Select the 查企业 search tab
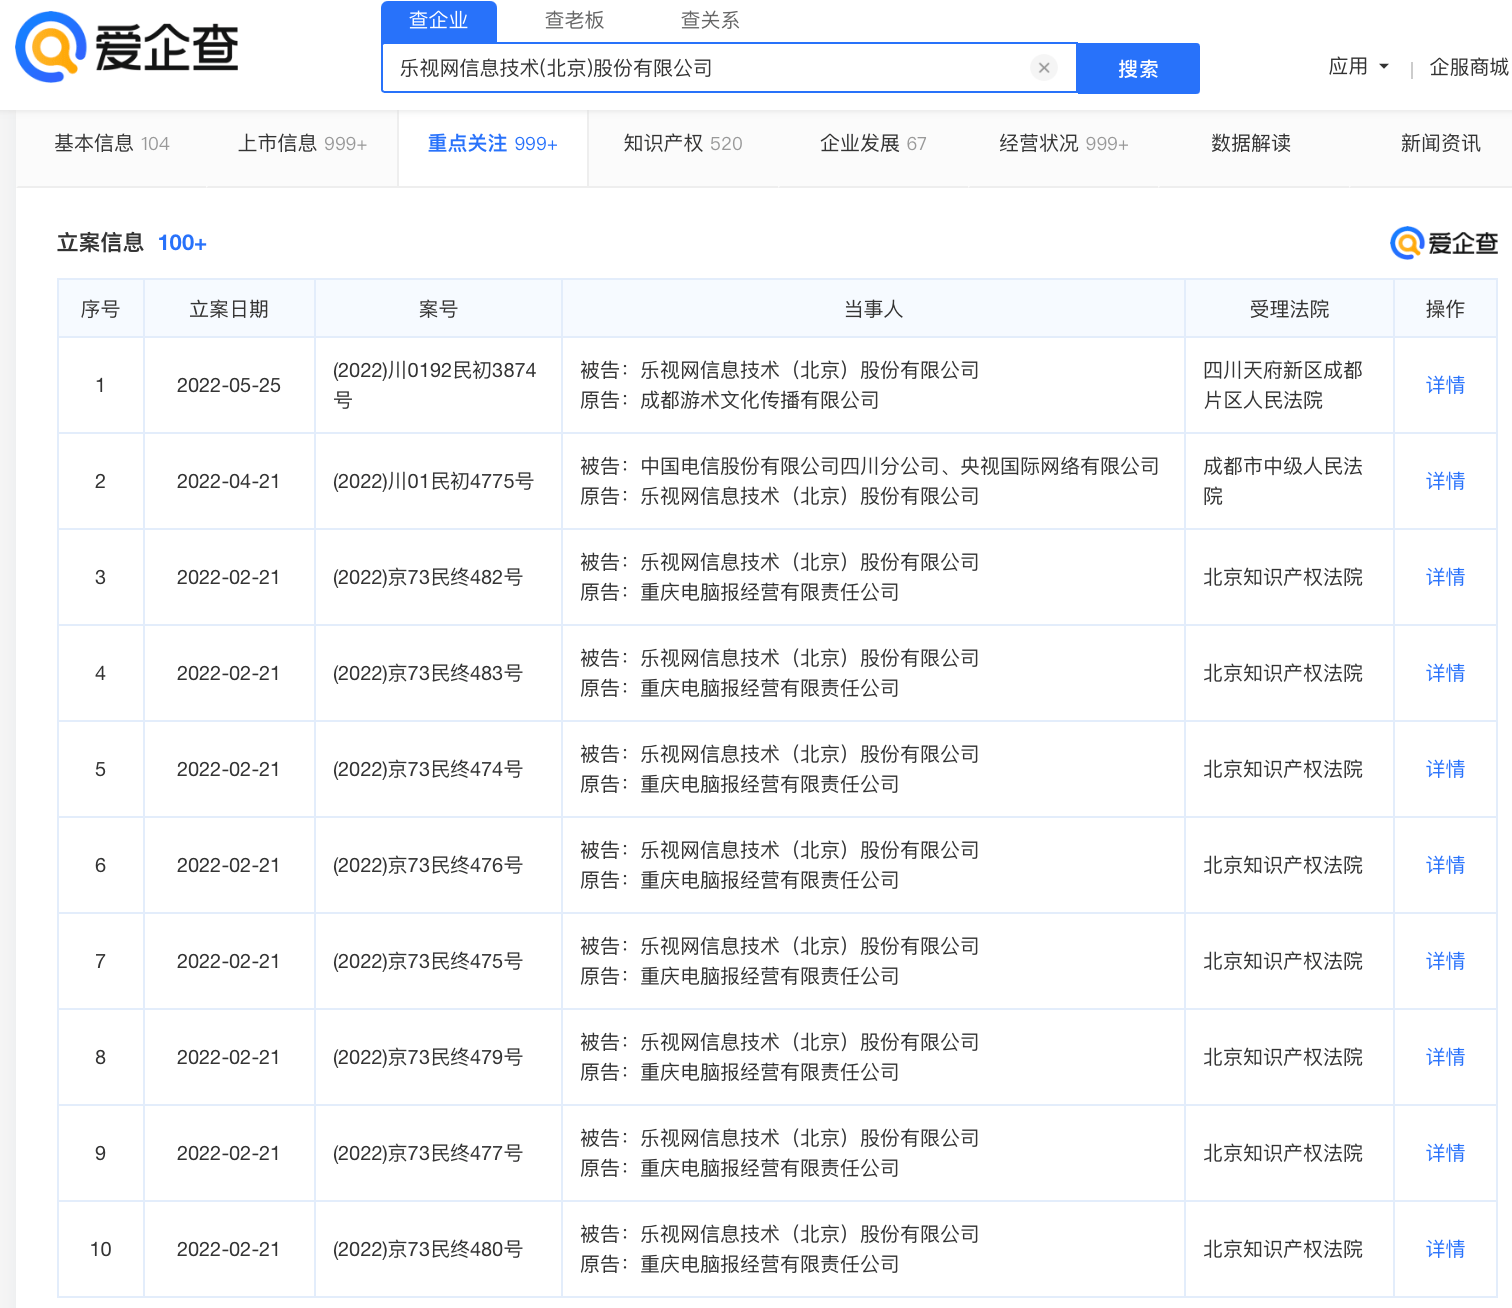This screenshot has width=1512, height=1308. (439, 21)
